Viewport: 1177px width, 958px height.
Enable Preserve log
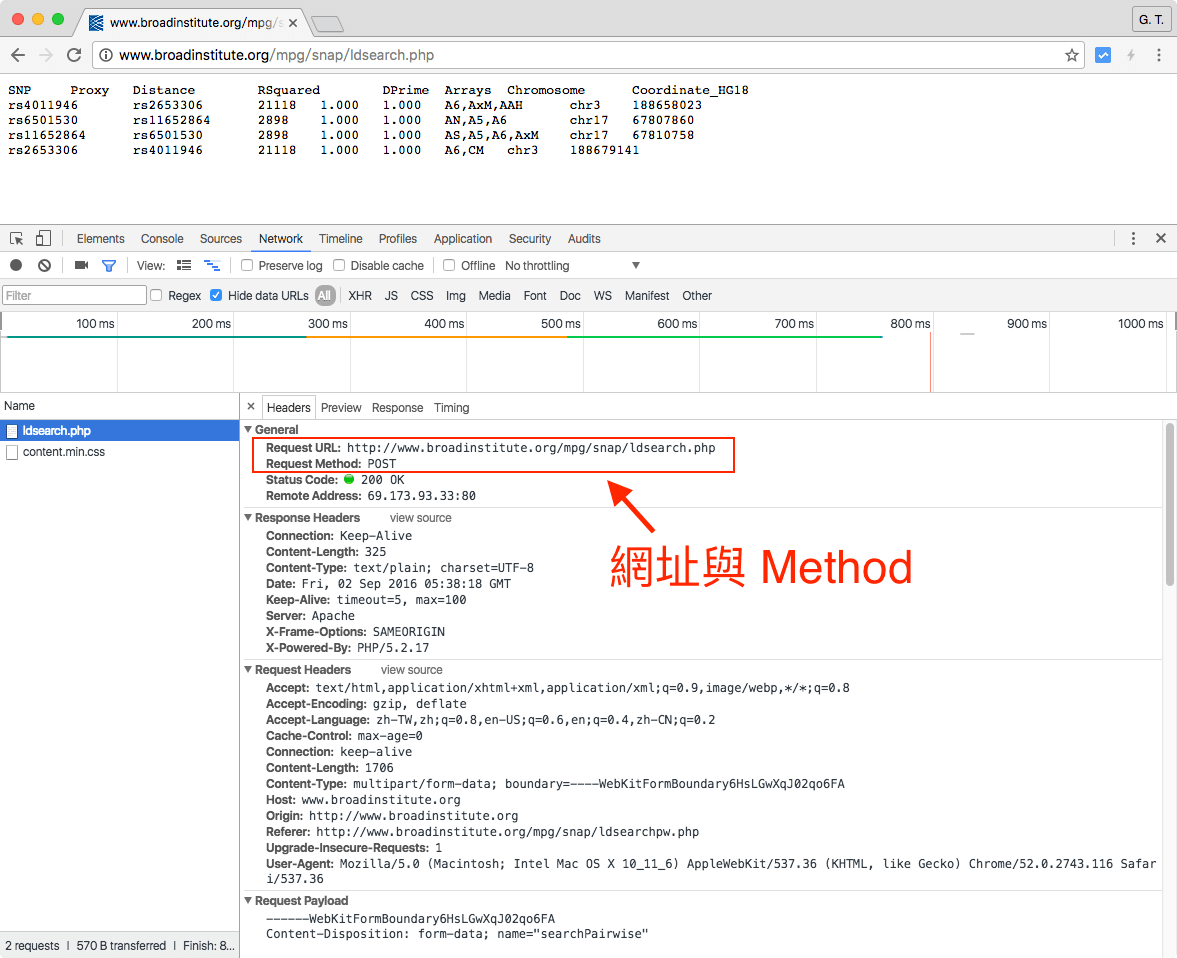(246, 265)
